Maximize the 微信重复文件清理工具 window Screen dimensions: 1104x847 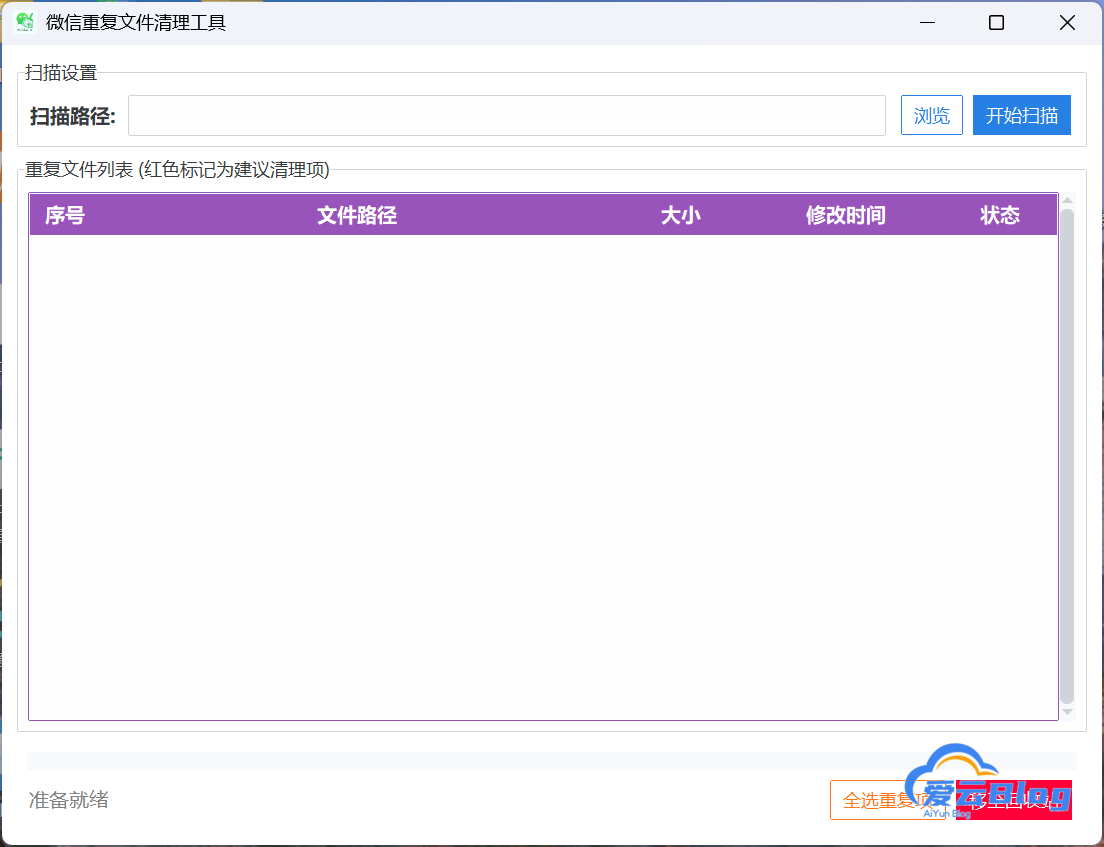click(996, 23)
